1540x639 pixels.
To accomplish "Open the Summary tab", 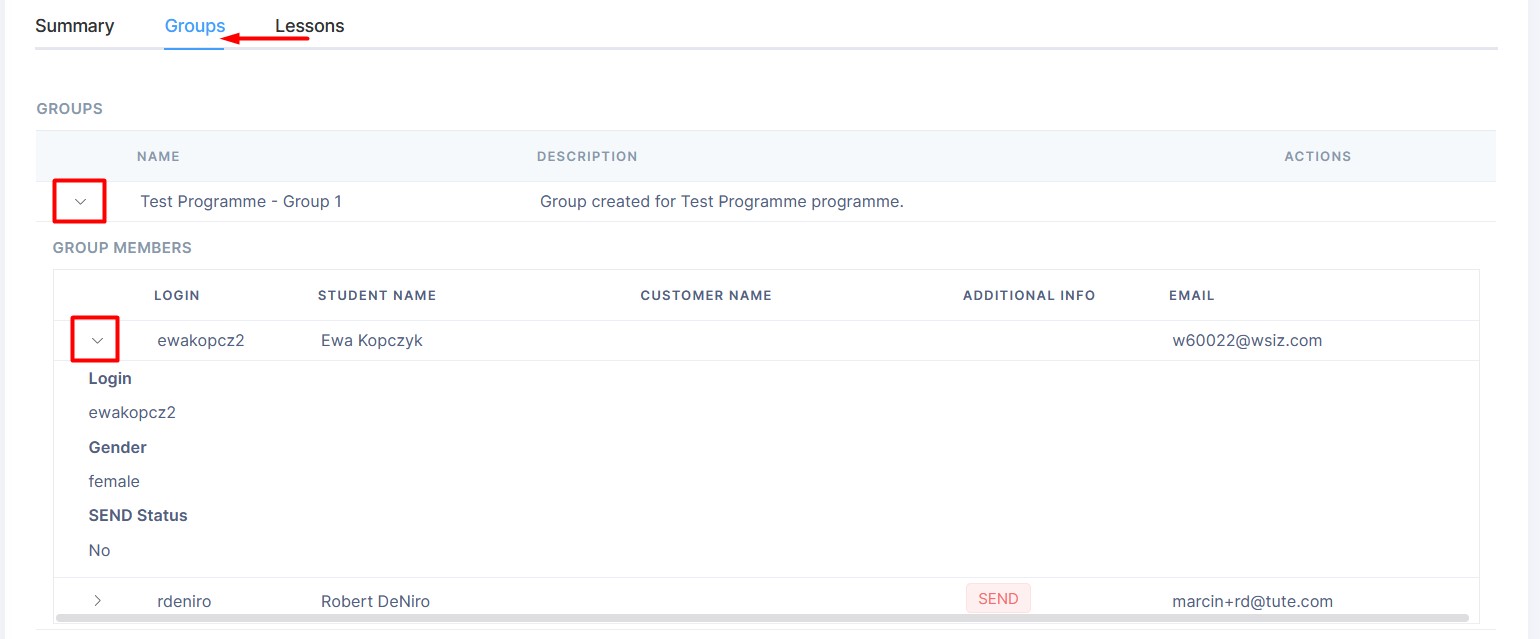I will (74, 26).
